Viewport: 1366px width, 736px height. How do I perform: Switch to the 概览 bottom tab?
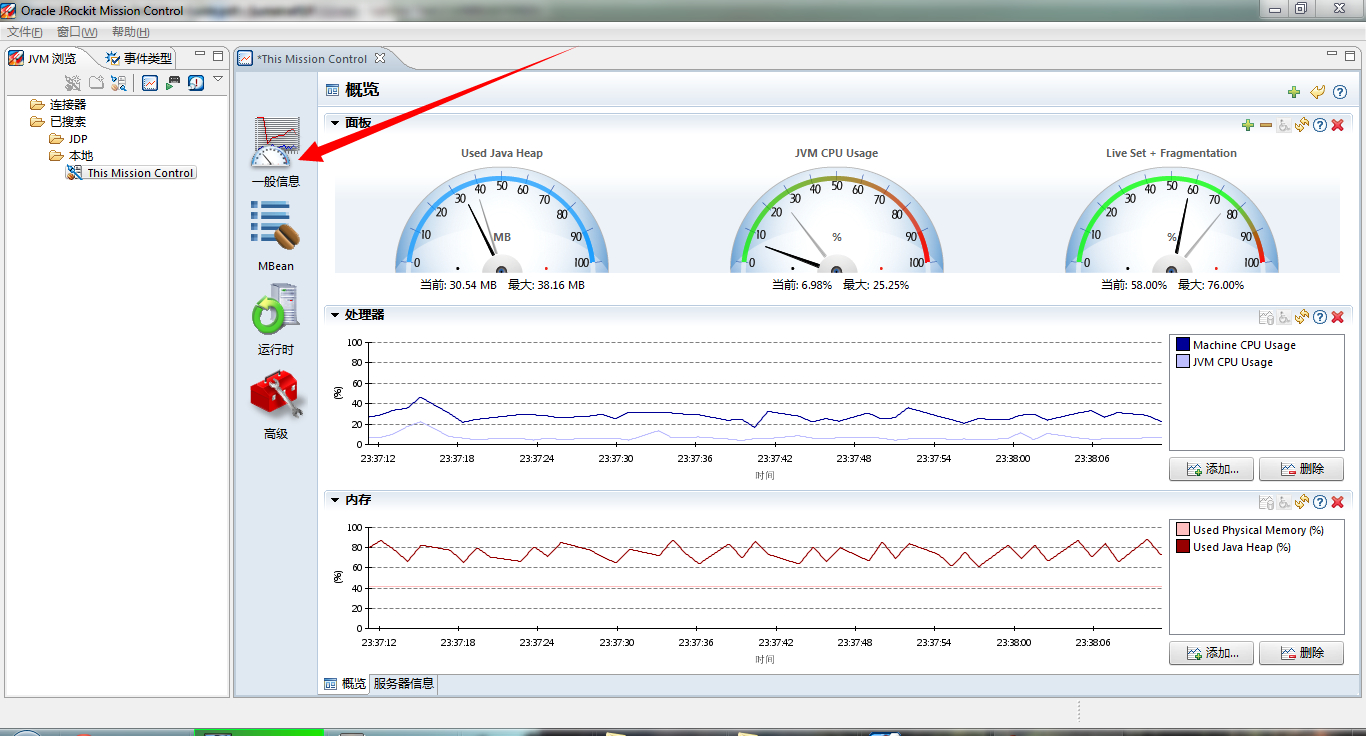pyautogui.click(x=345, y=684)
